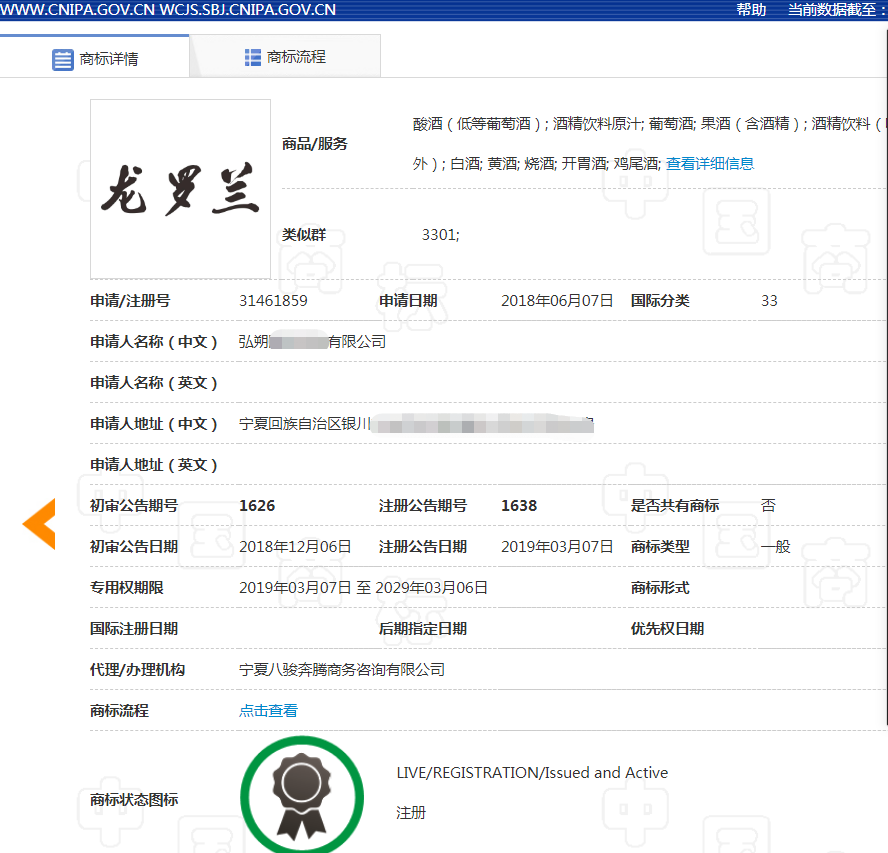Open 查看详细信息 for goods and services
The height and width of the screenshot is (853, 888).
[710, 163]
